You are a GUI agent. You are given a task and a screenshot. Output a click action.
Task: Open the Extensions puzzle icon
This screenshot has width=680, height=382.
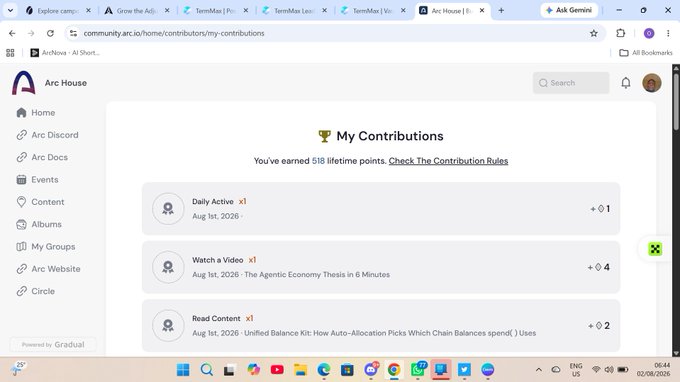pos(621,33)
